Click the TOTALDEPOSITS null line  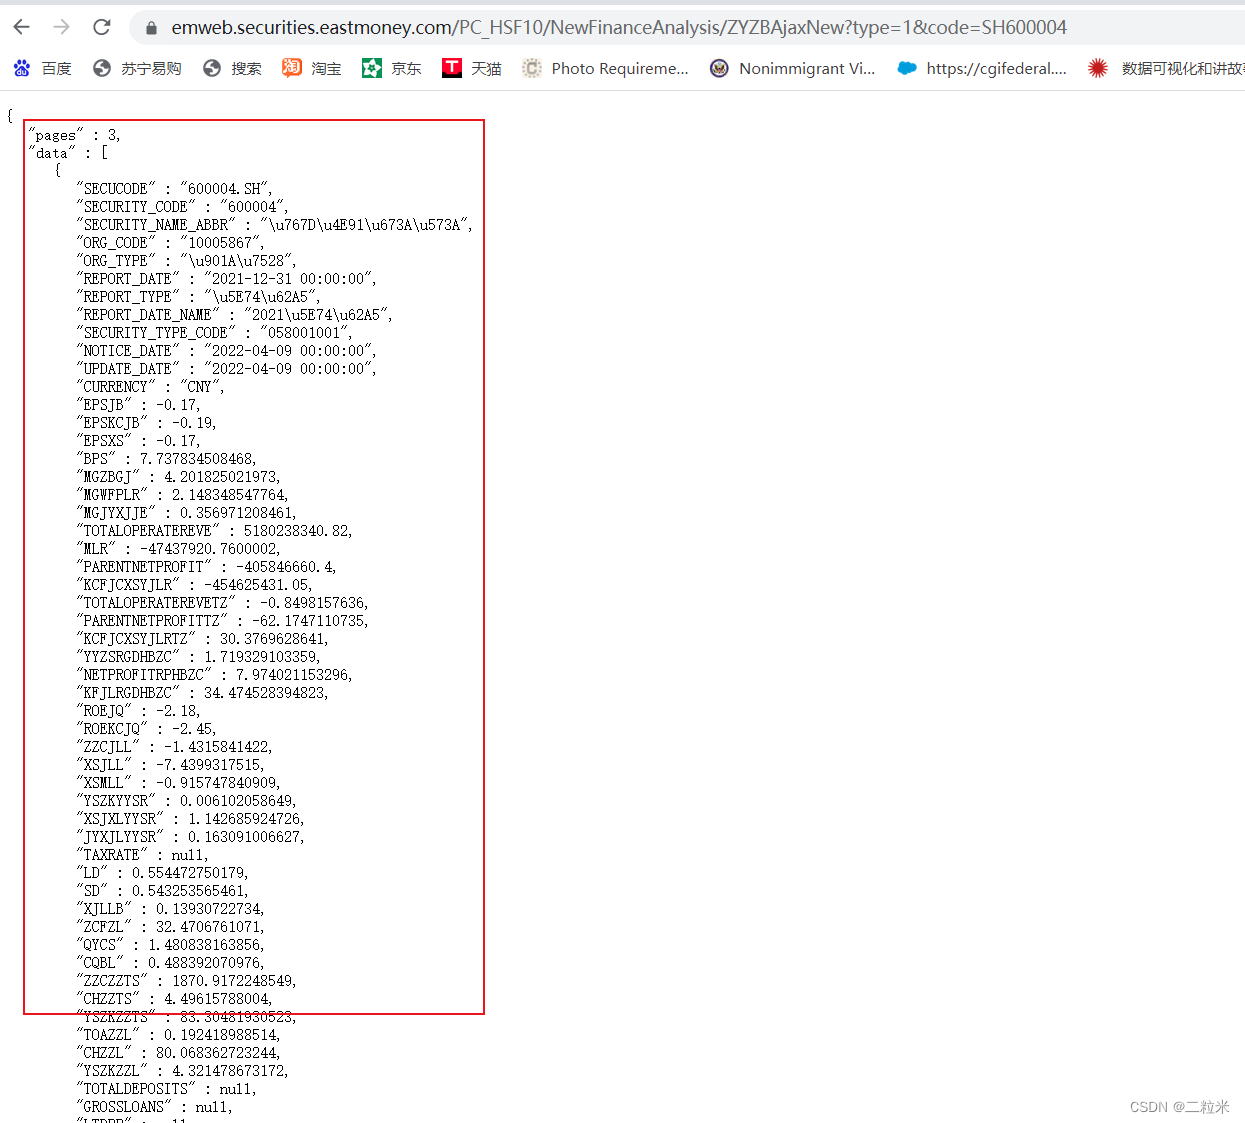click(167, 1089)
